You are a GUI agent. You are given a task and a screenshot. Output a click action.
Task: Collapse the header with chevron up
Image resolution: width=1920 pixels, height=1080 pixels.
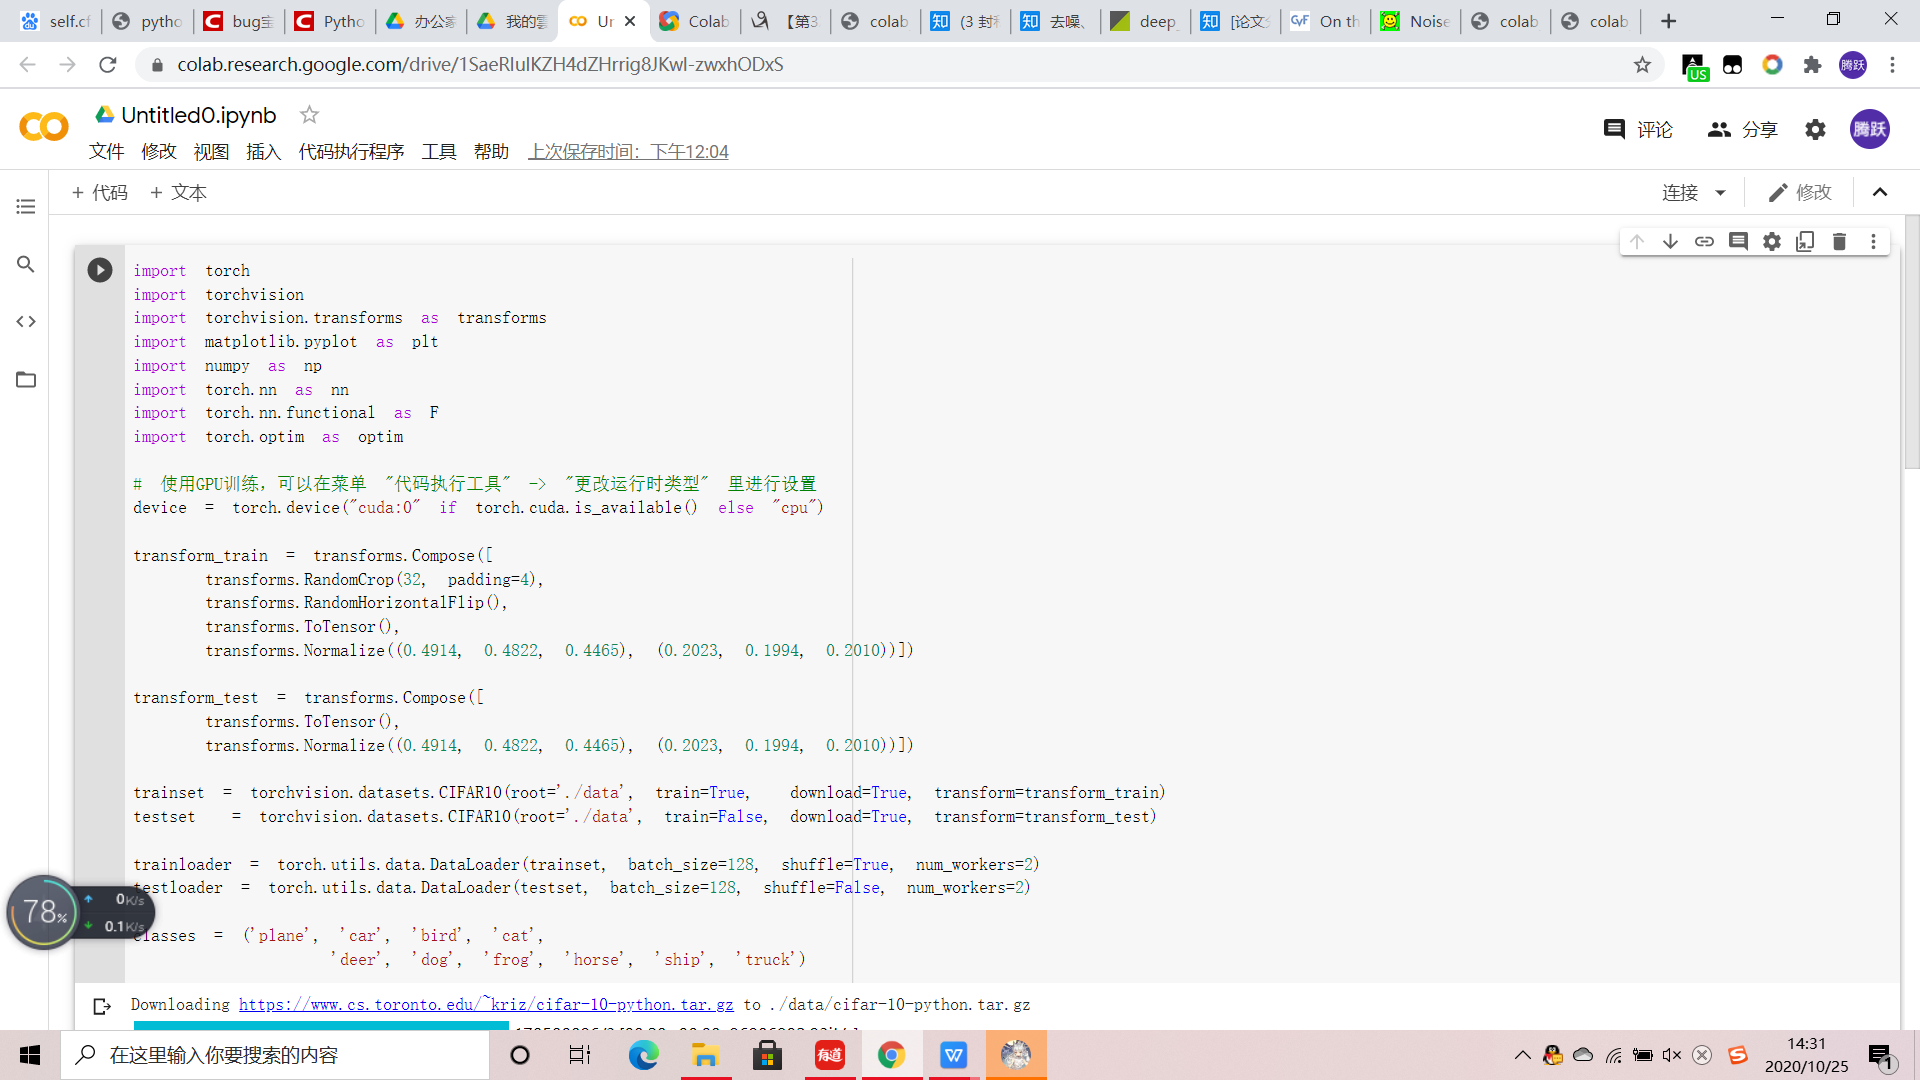(1880, 193)
